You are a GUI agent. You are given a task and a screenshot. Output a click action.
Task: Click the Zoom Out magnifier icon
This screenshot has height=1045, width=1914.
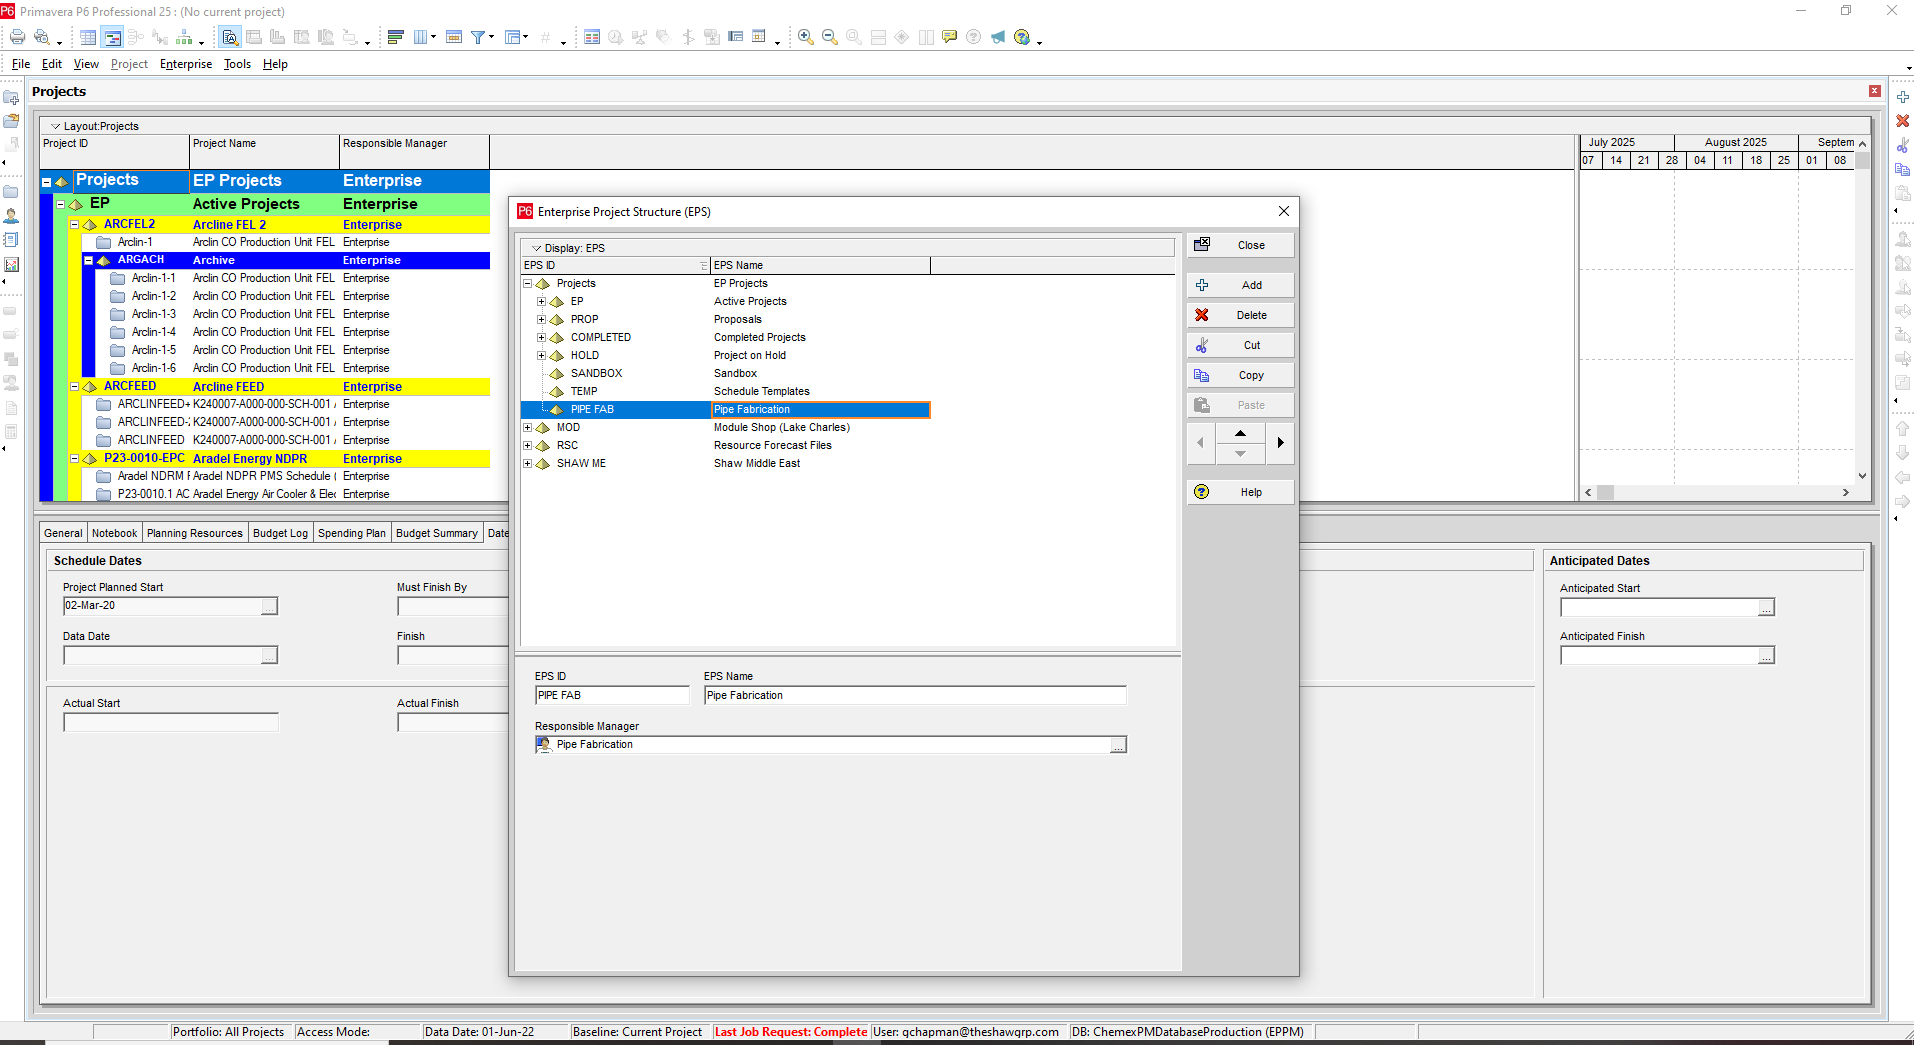pyautogui.click(x=829, y=37)
